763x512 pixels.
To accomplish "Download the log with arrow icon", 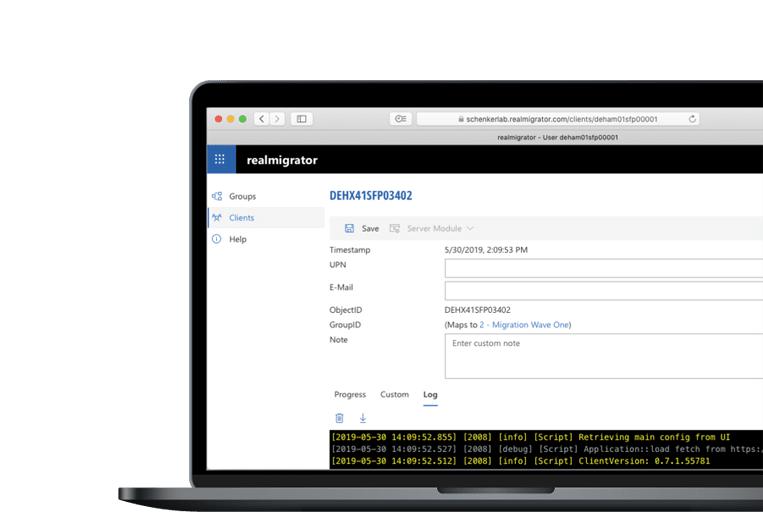I will point(363,418).
